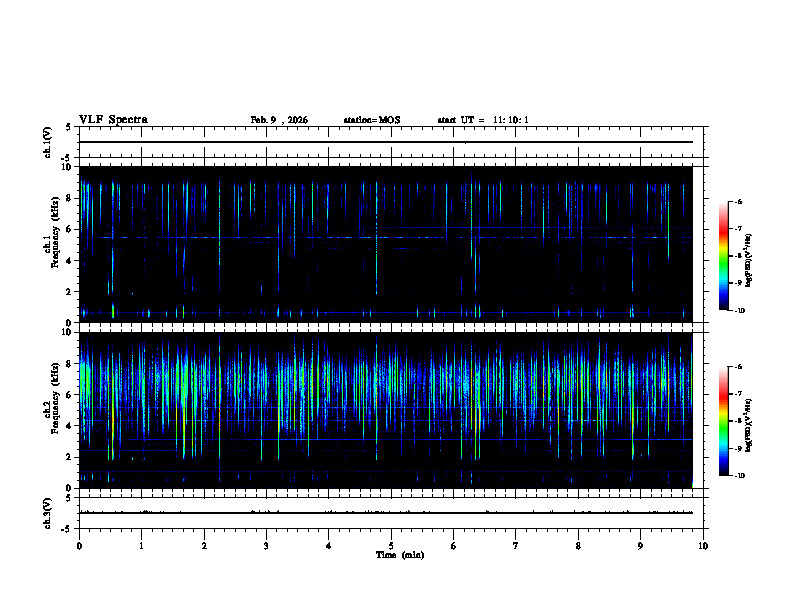Image resolution: width=792 pixels, height=612 pixels.
Task: Click the 'VLF Spectra' title text
Action: 113,120
